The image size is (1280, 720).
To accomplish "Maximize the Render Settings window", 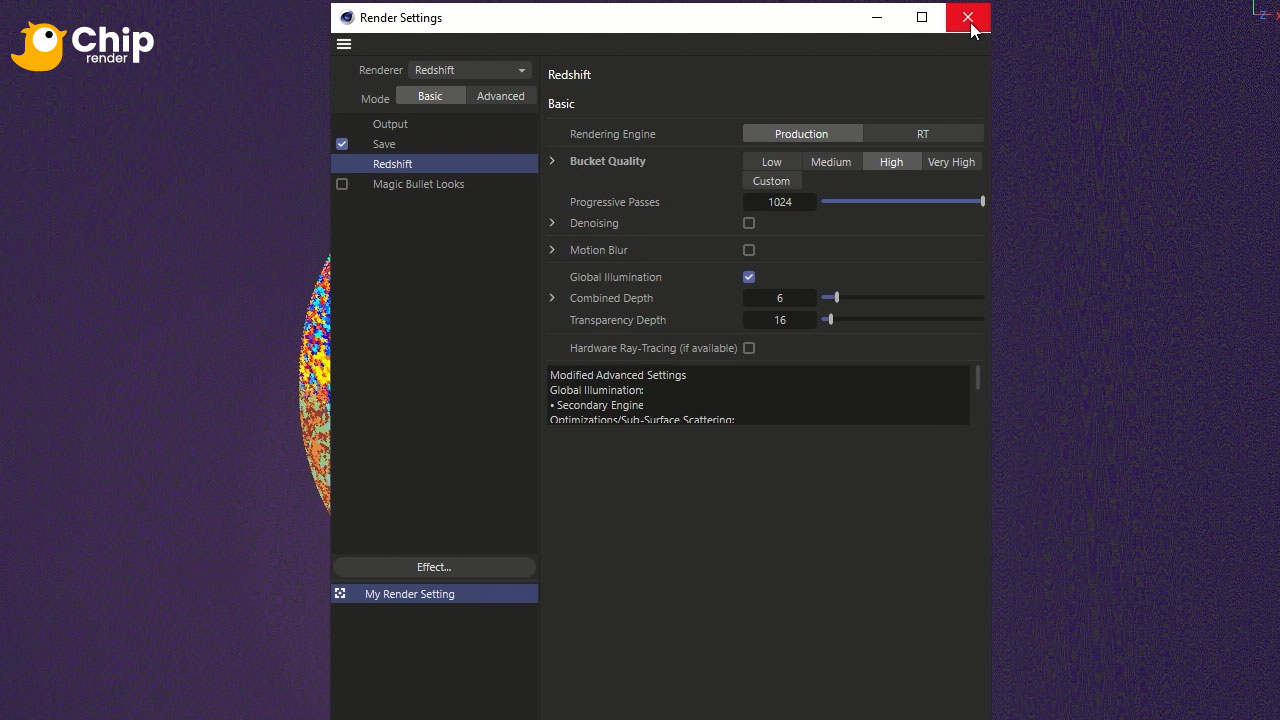I will pos(922,17).
